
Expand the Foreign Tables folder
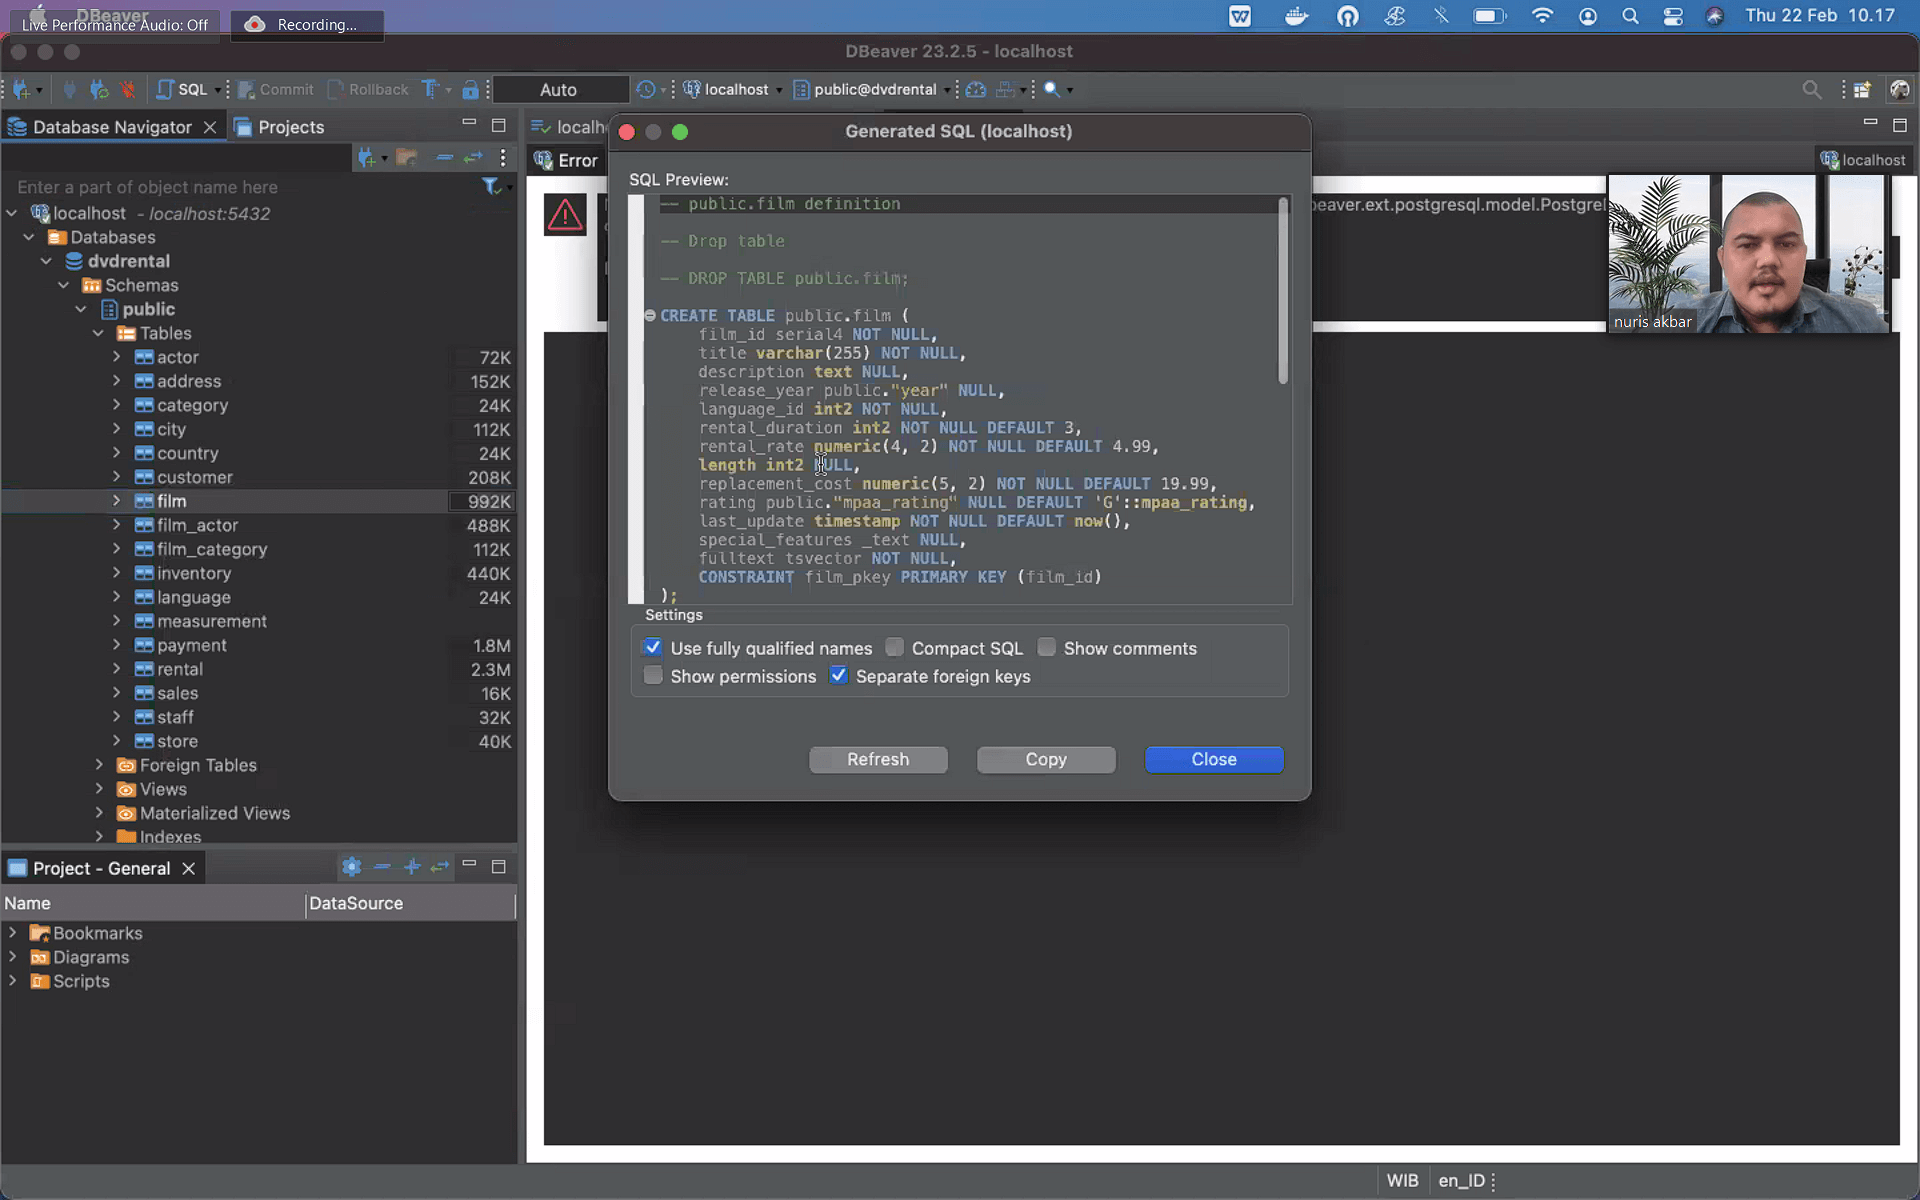pos(99,765)
